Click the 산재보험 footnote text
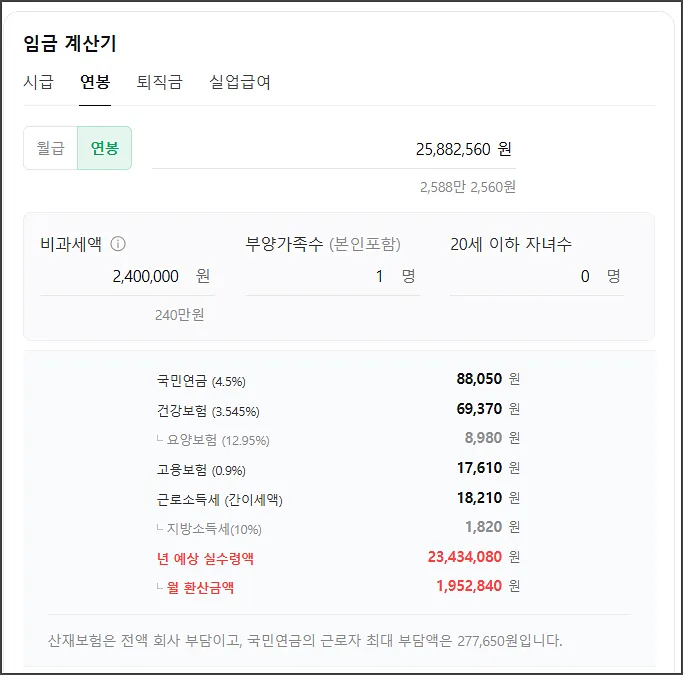The image size is (683, 675). [305, 641]
